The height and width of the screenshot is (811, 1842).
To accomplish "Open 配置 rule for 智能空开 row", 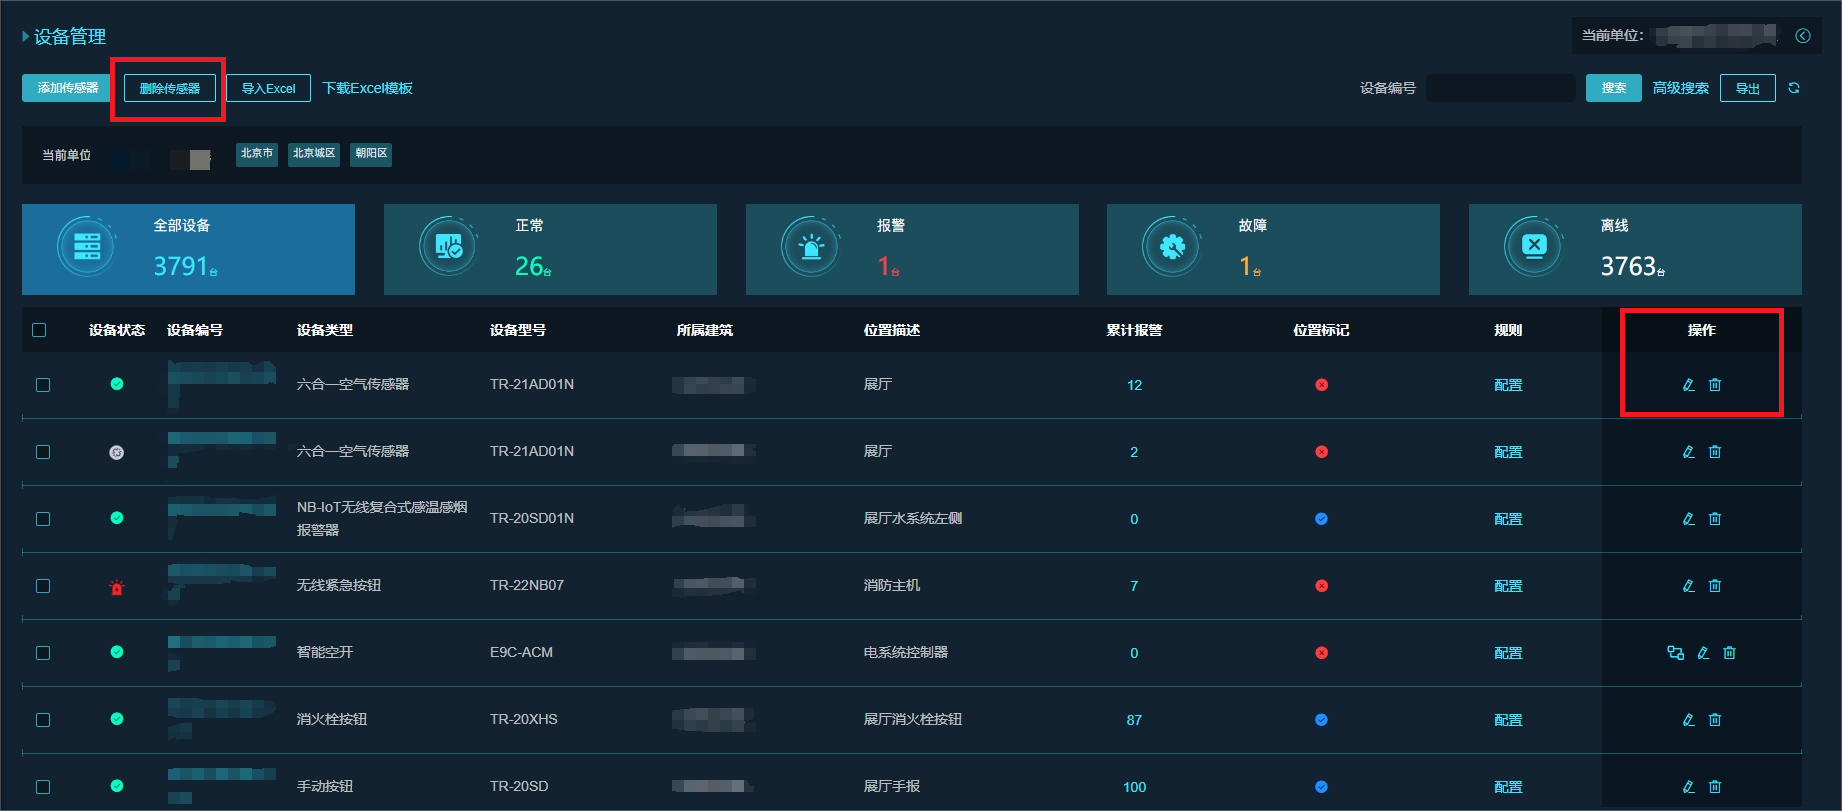I will coord(1508,653).
